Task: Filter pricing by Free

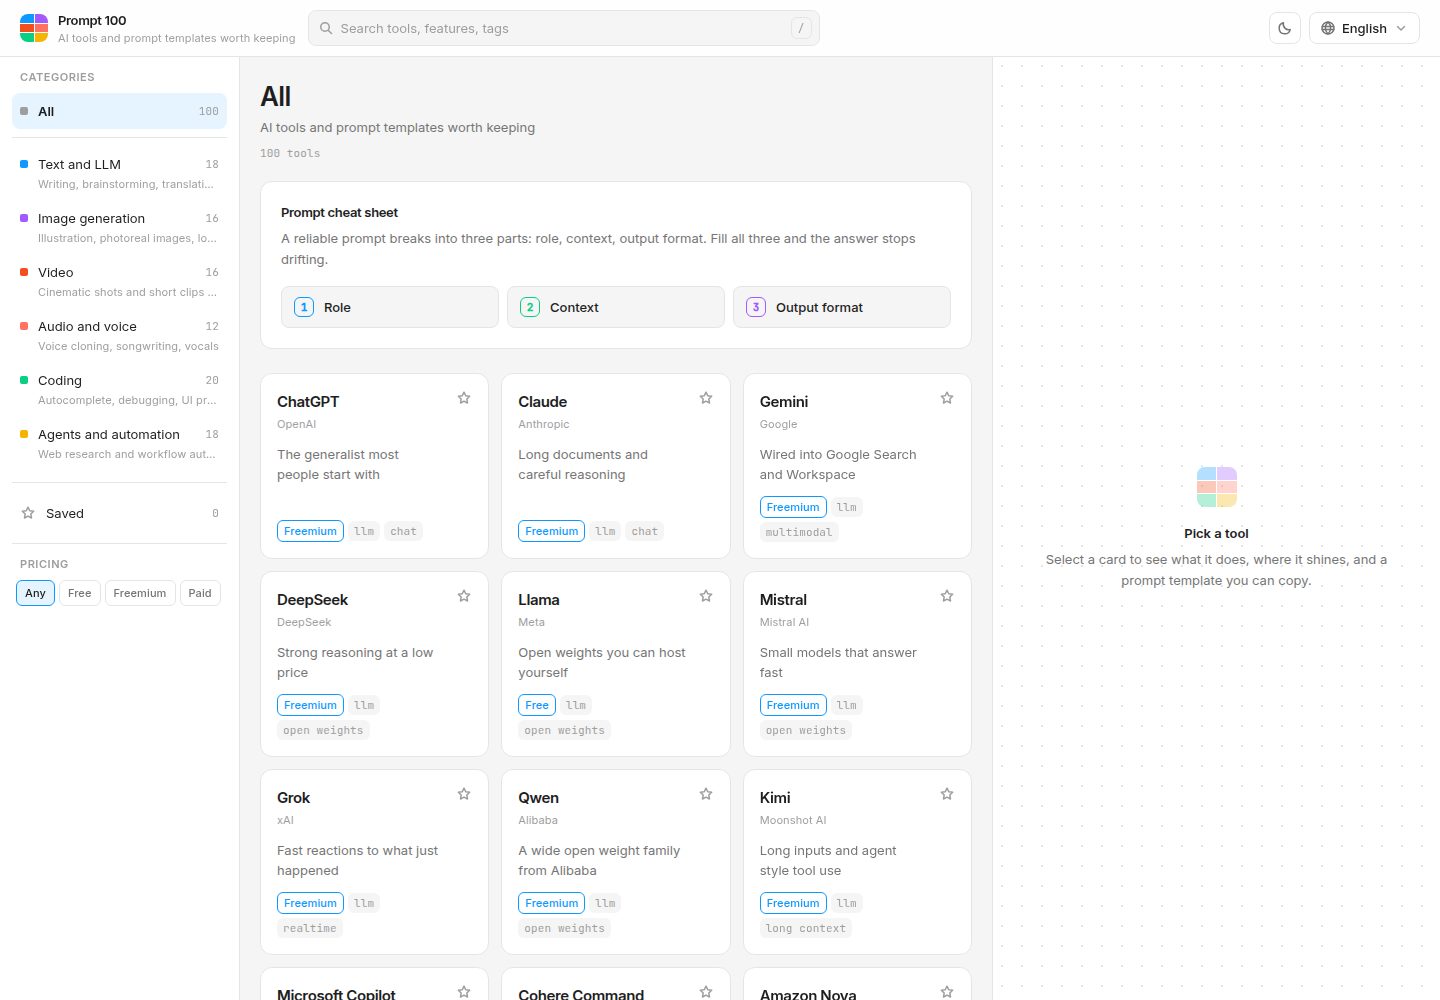Action: (80, 593)
